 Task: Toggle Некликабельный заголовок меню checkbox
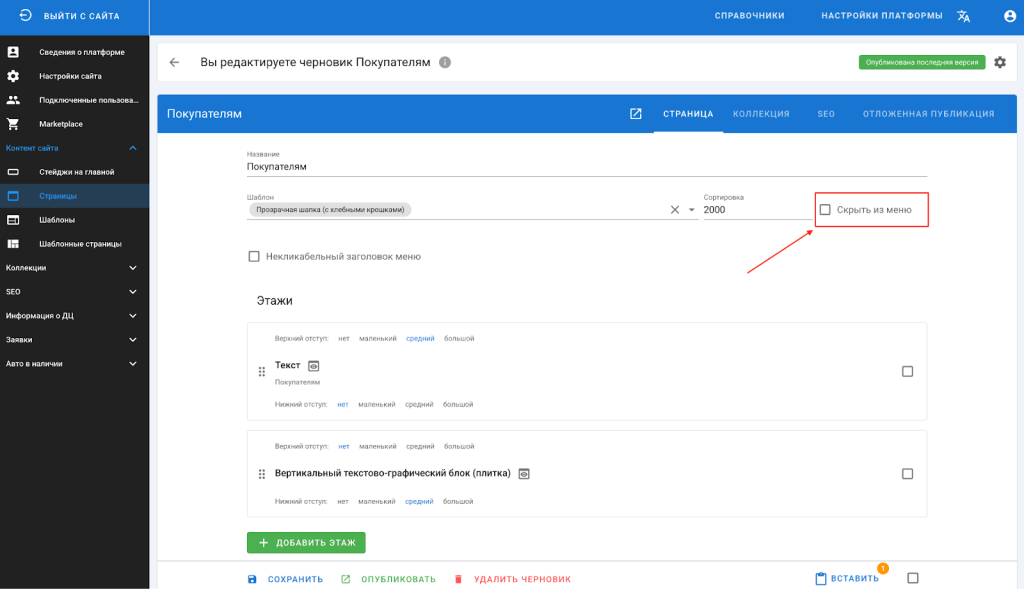(x=254, y=257)
